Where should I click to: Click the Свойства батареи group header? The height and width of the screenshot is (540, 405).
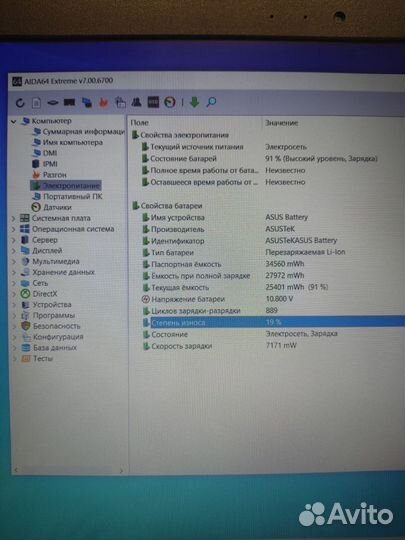[x=167, y=206]
